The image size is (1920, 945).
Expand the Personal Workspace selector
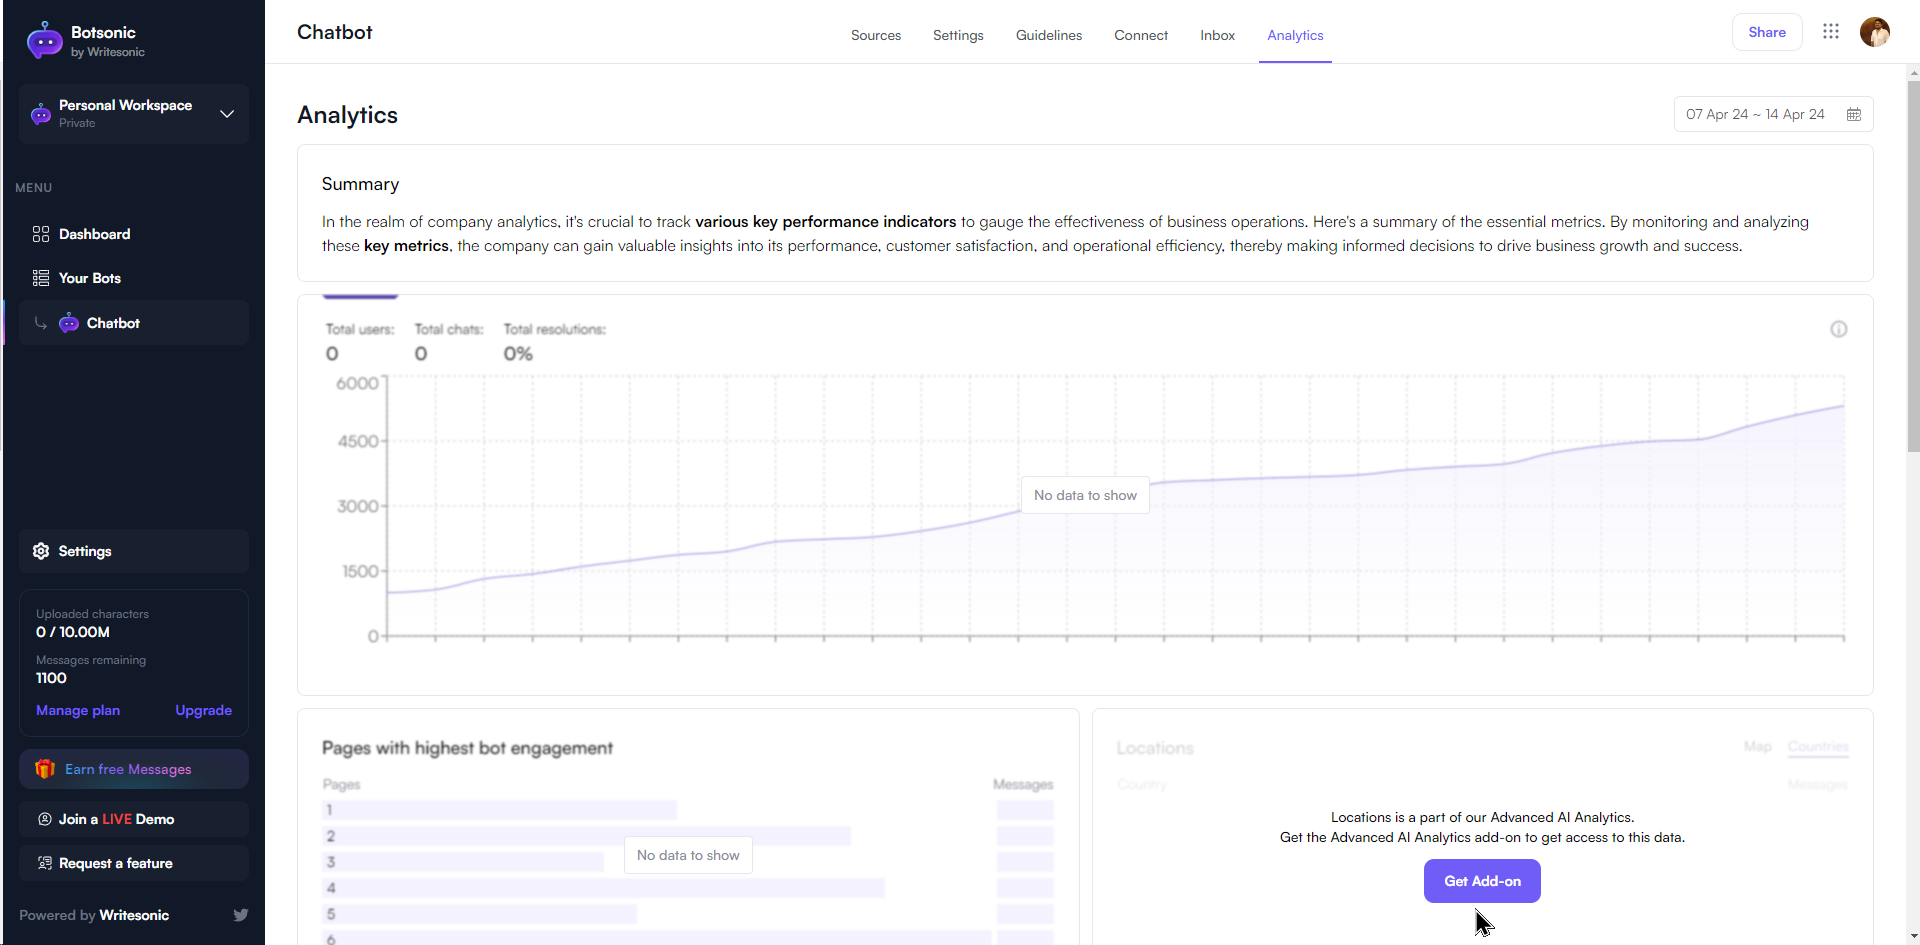[x=227, y=114]
